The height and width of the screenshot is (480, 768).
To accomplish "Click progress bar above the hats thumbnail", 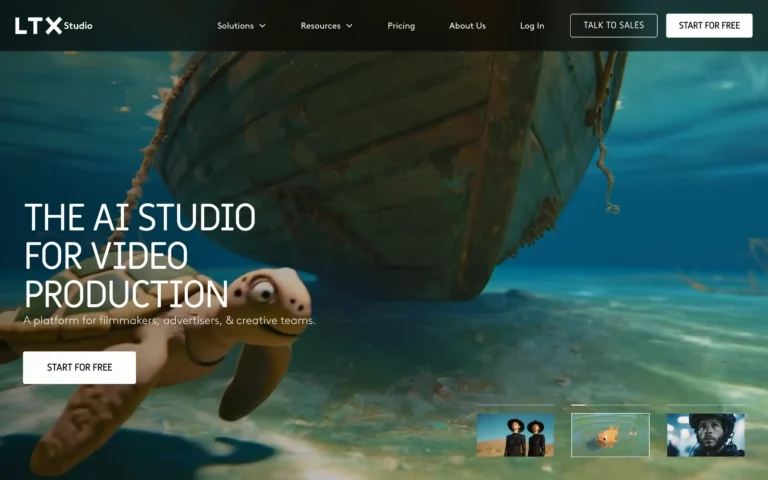I will coord(515,406).
